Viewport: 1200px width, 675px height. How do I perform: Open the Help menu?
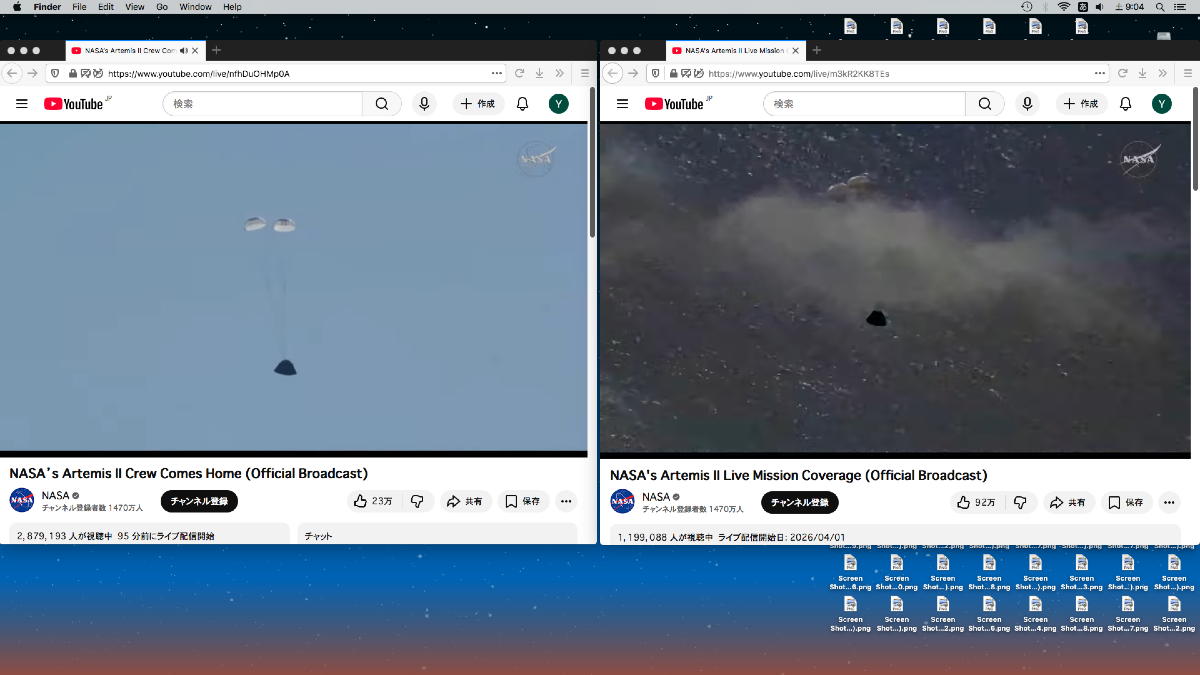[232, 7]
